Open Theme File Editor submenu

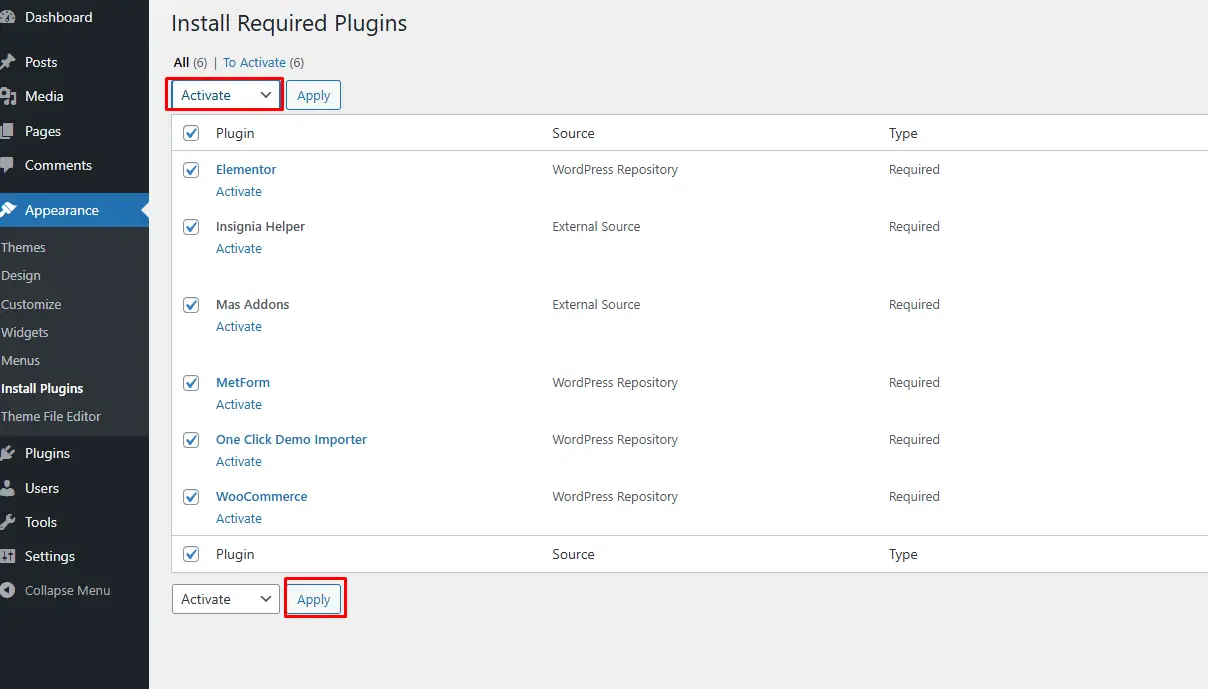tap(51, 416)
